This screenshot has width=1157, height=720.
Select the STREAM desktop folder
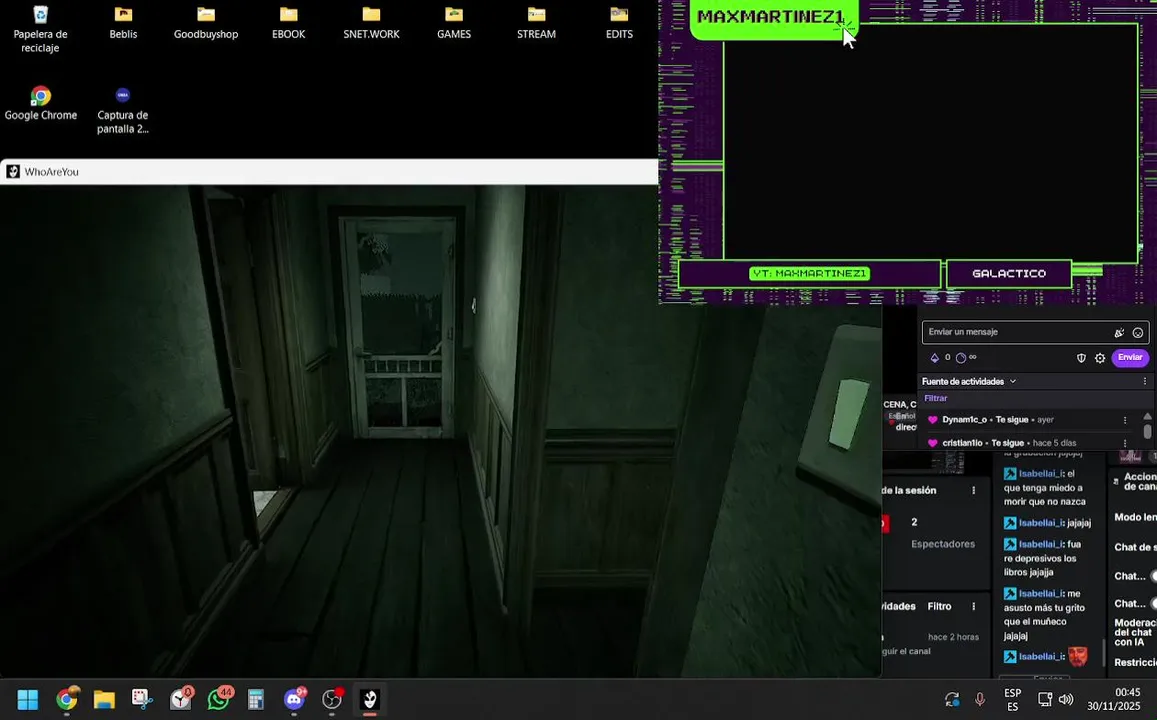point(536,22)
